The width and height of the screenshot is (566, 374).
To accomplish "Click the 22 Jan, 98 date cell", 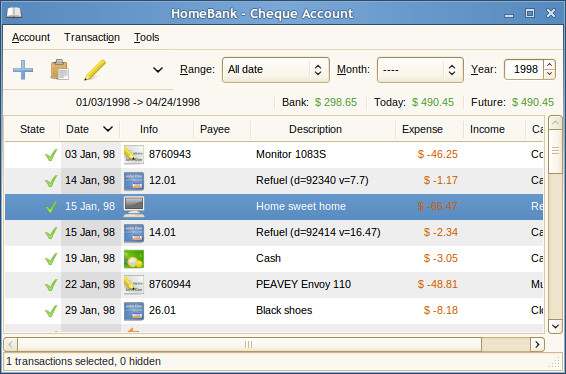I will point(90,284).
